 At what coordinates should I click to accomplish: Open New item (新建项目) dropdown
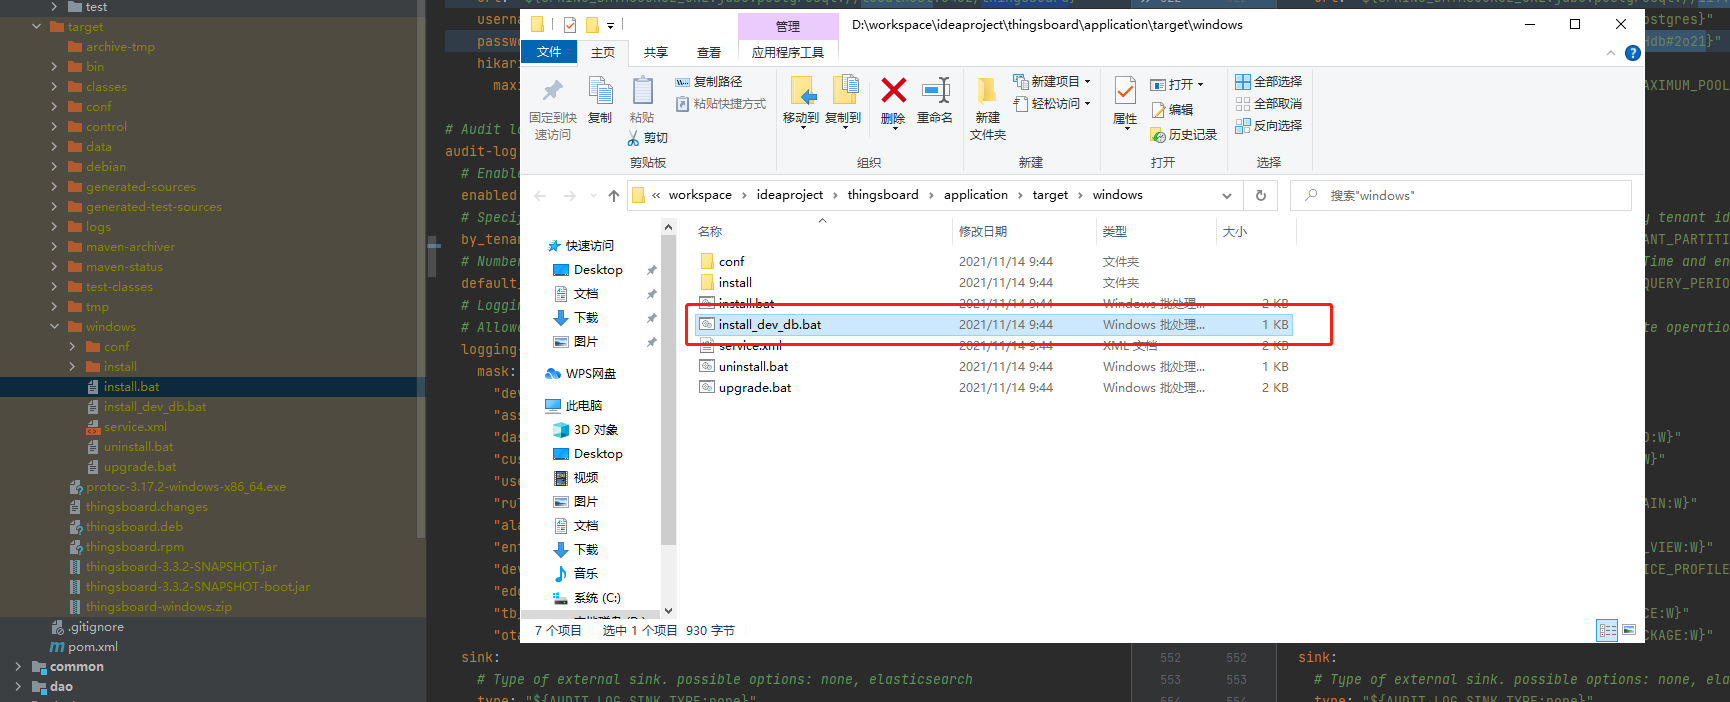pyautogui.click(x=1052, y=82)
